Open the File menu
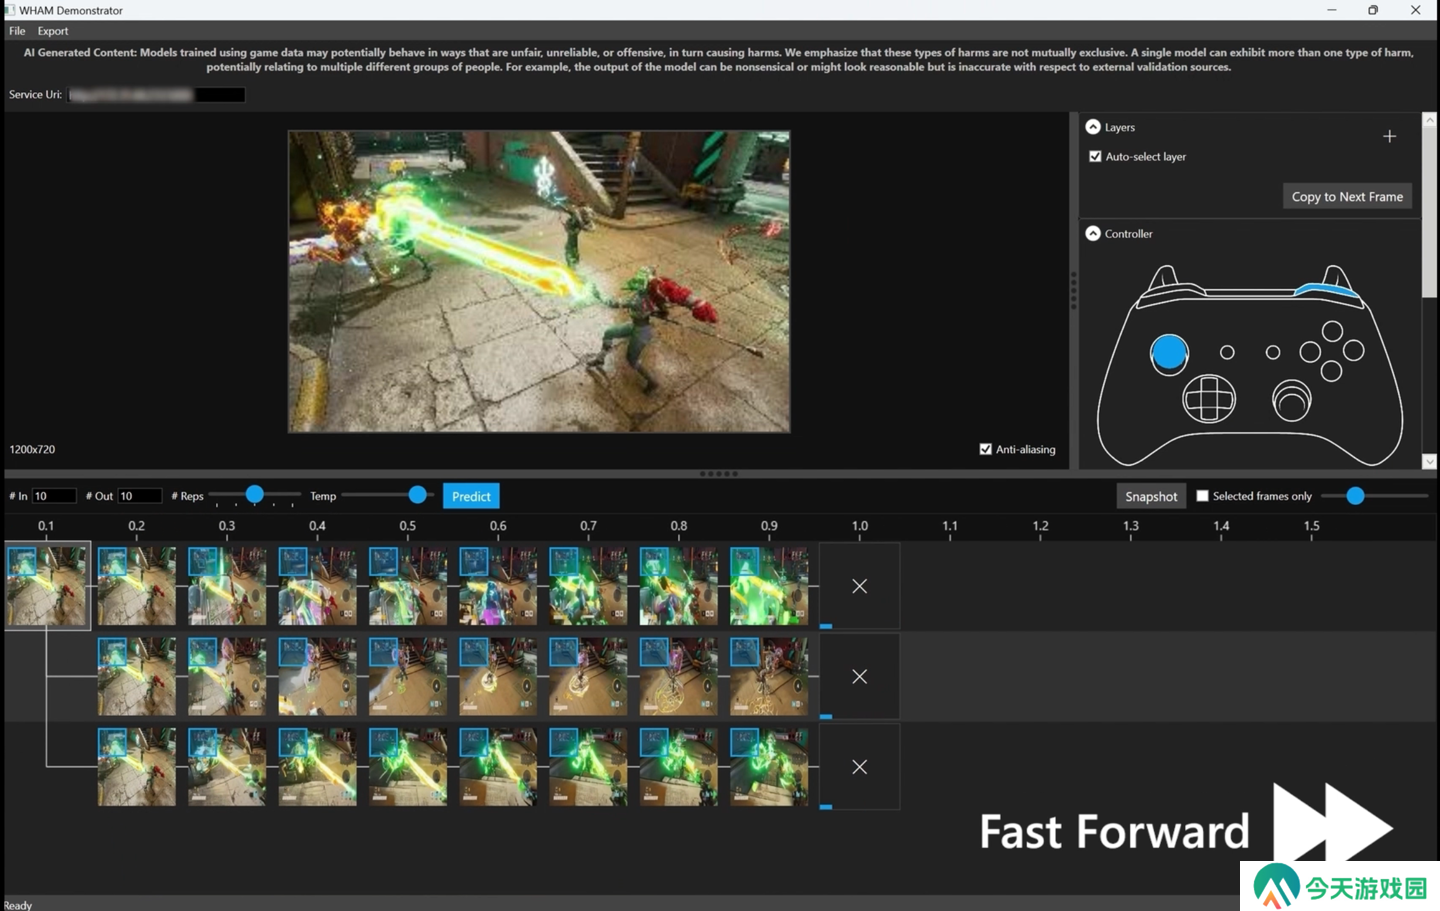1440x911 pixels. pyautogui.click(x=17, y=31)
